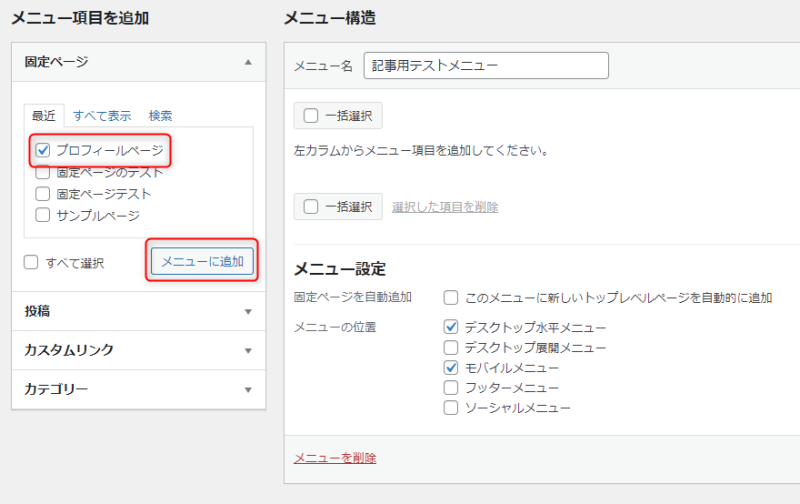Uncheck モバイルメニュー location

coord(451,367)
